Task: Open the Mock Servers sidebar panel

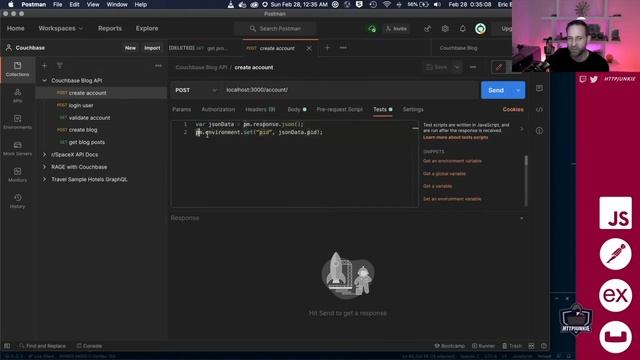Action: tap(17, 149)
